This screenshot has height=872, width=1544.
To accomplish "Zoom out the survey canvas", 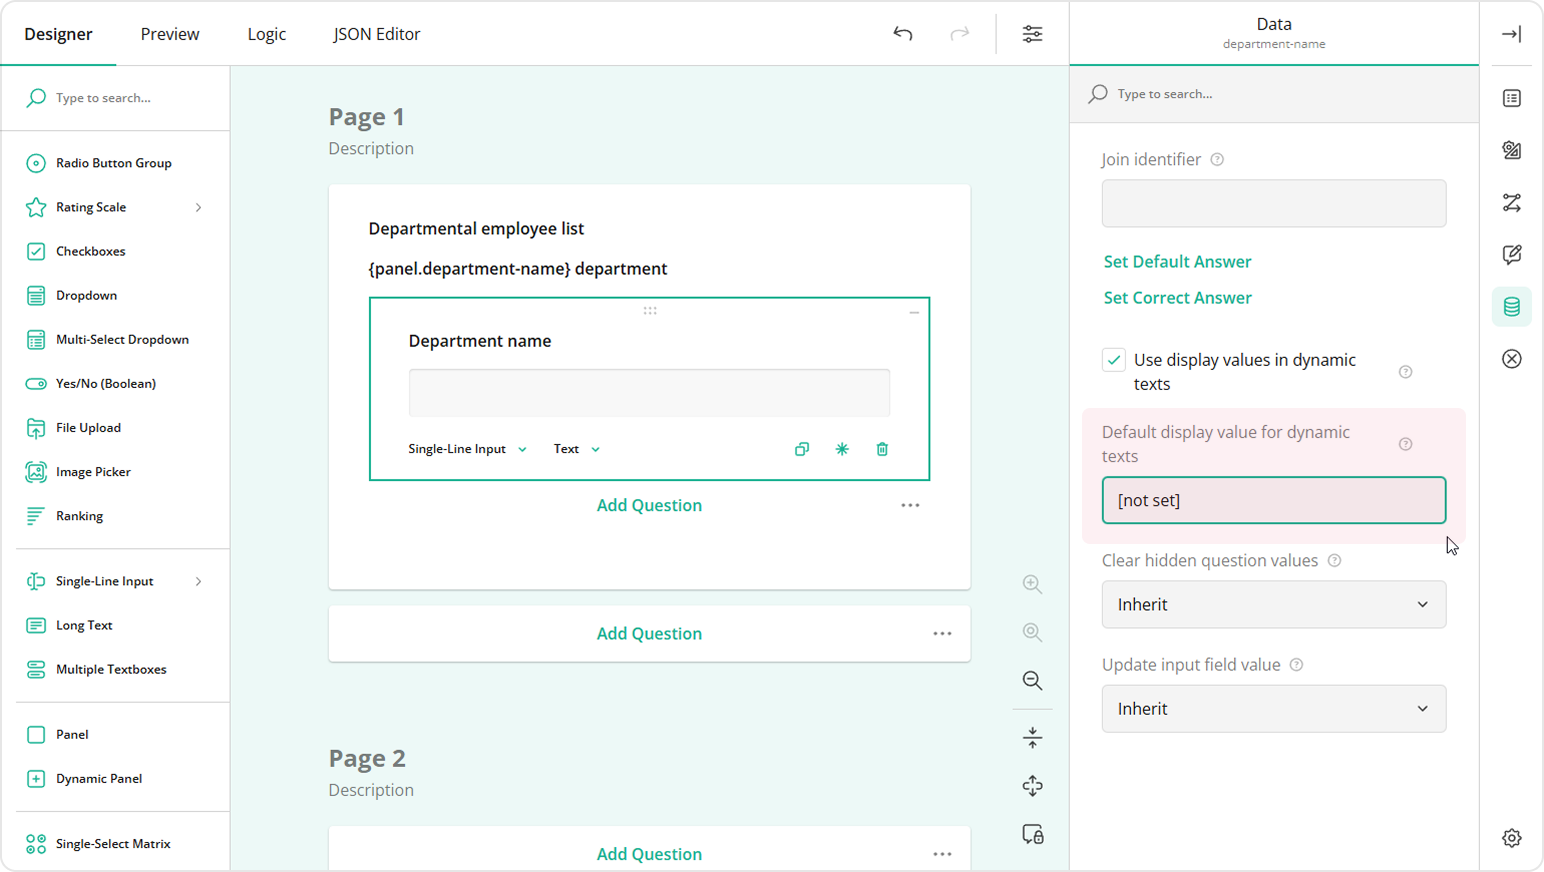I will tap(1032, 681).
